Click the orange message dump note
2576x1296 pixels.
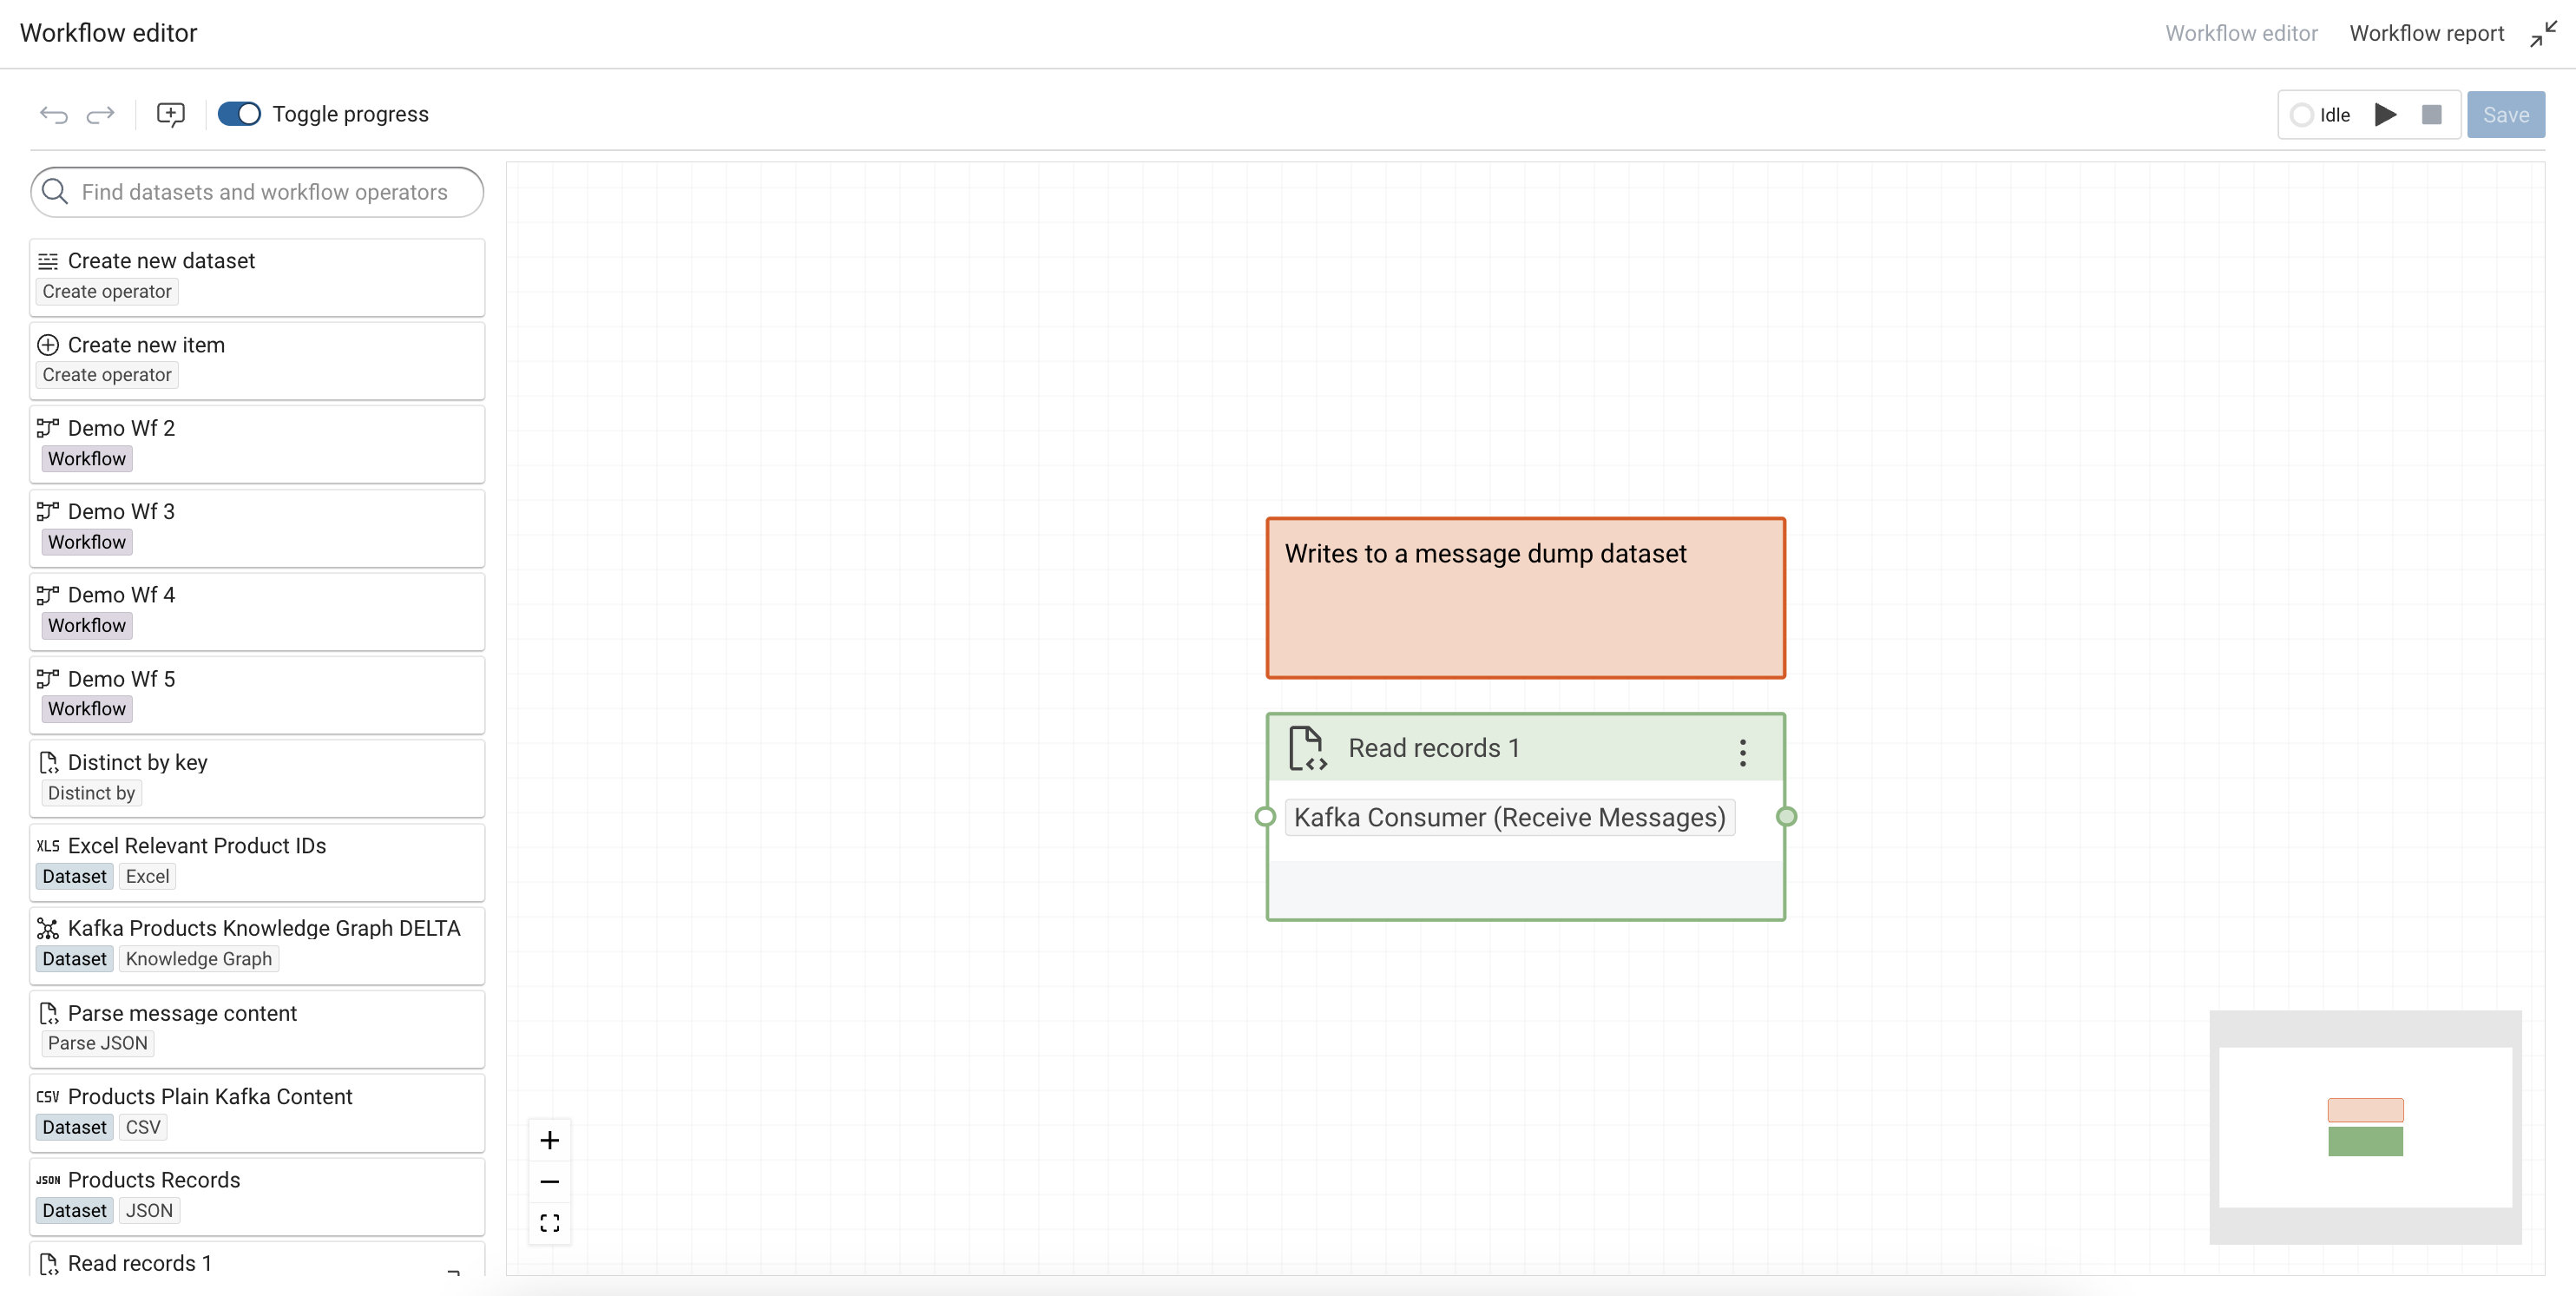click(x=1525, y=598)
